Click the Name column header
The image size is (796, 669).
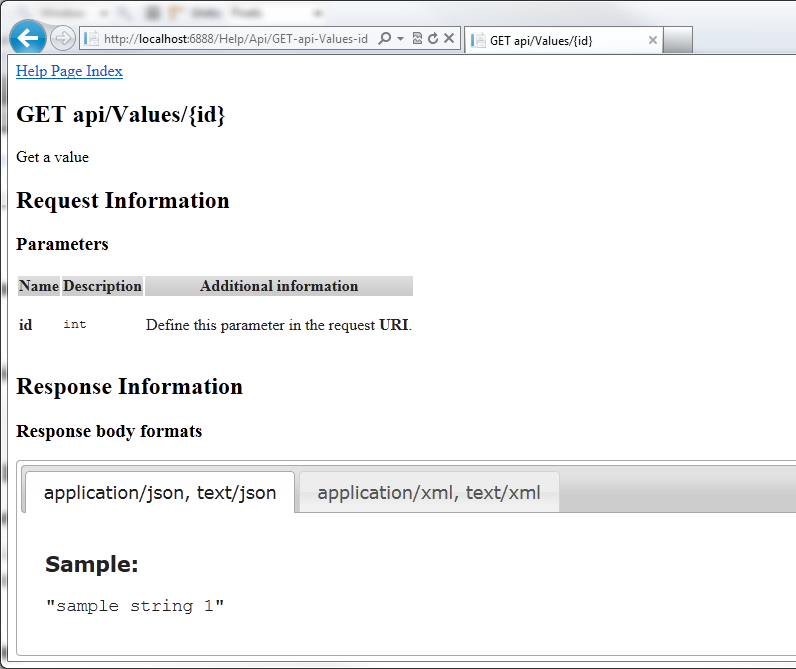click(x=39, y=286)
